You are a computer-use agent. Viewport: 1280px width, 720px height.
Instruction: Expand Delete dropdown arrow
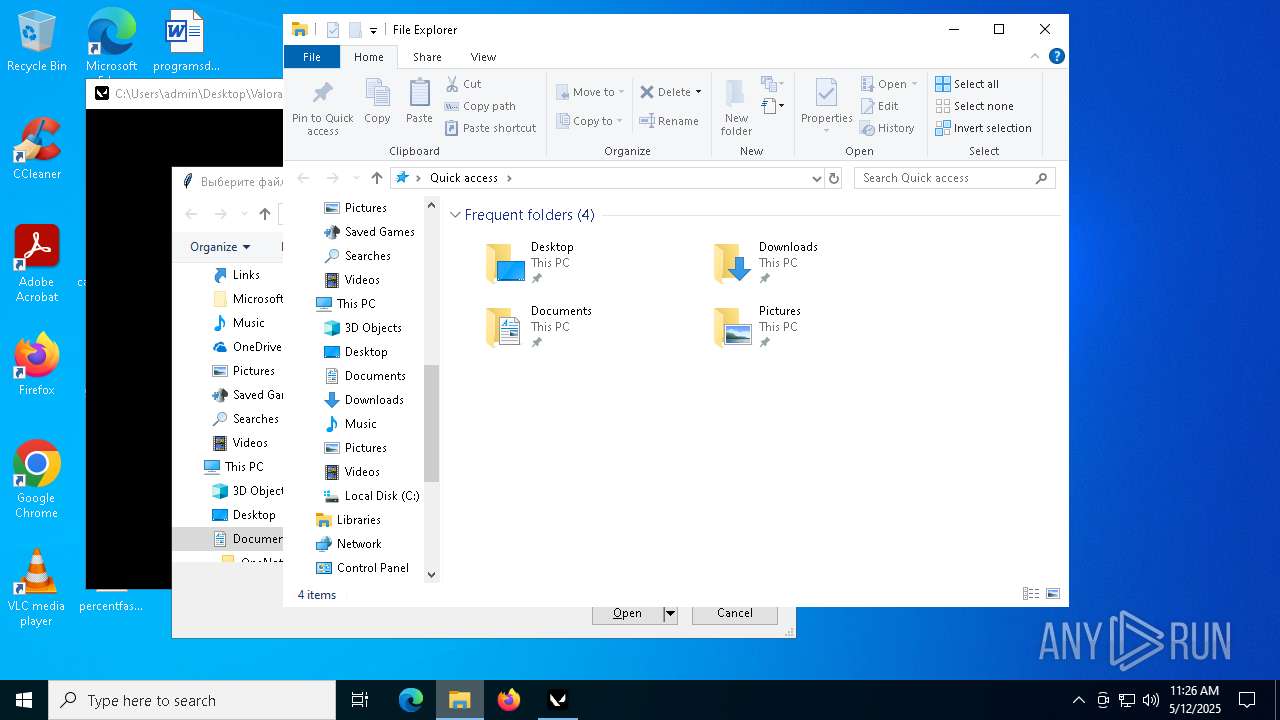pyautogui.click(x=698, y=92)
